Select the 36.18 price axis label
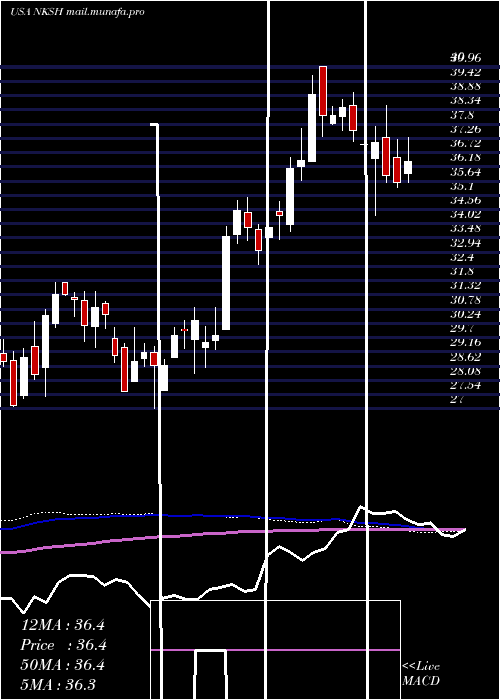 465,158
